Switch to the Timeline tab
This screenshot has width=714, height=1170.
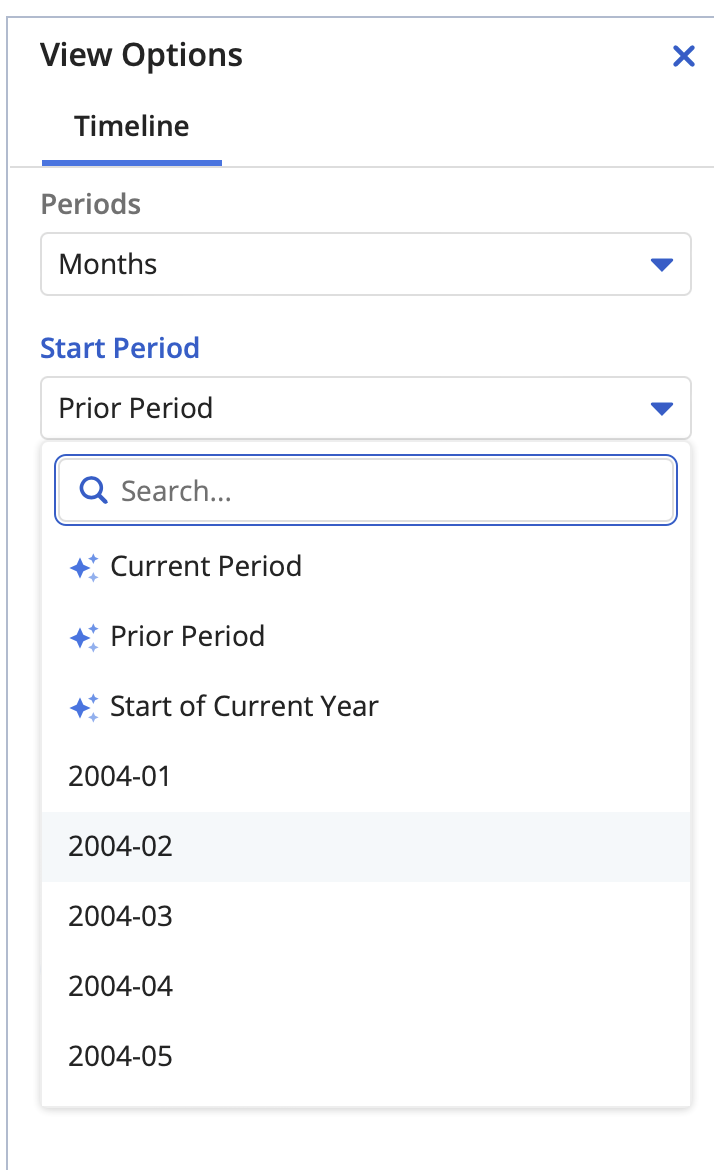pos(131,127)
